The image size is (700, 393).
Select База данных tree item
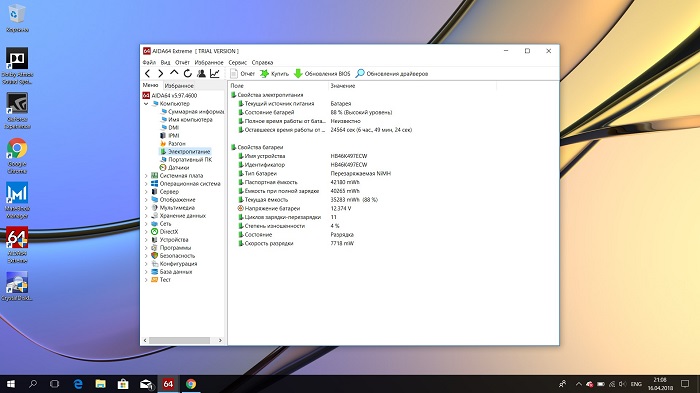click(171, 272)
